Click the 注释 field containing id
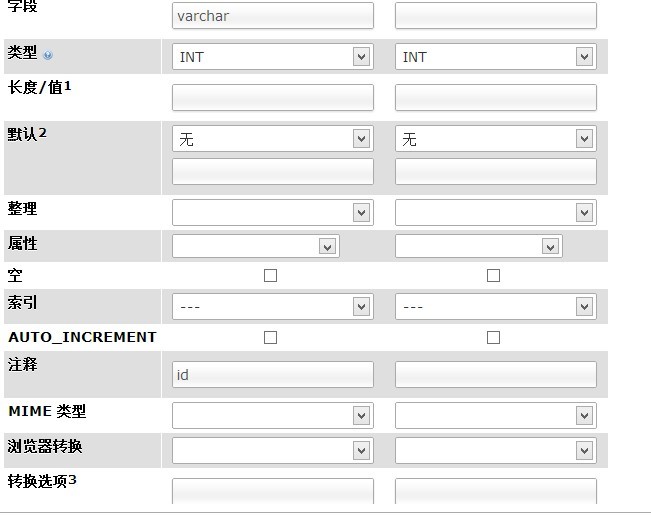 point(273,374)
